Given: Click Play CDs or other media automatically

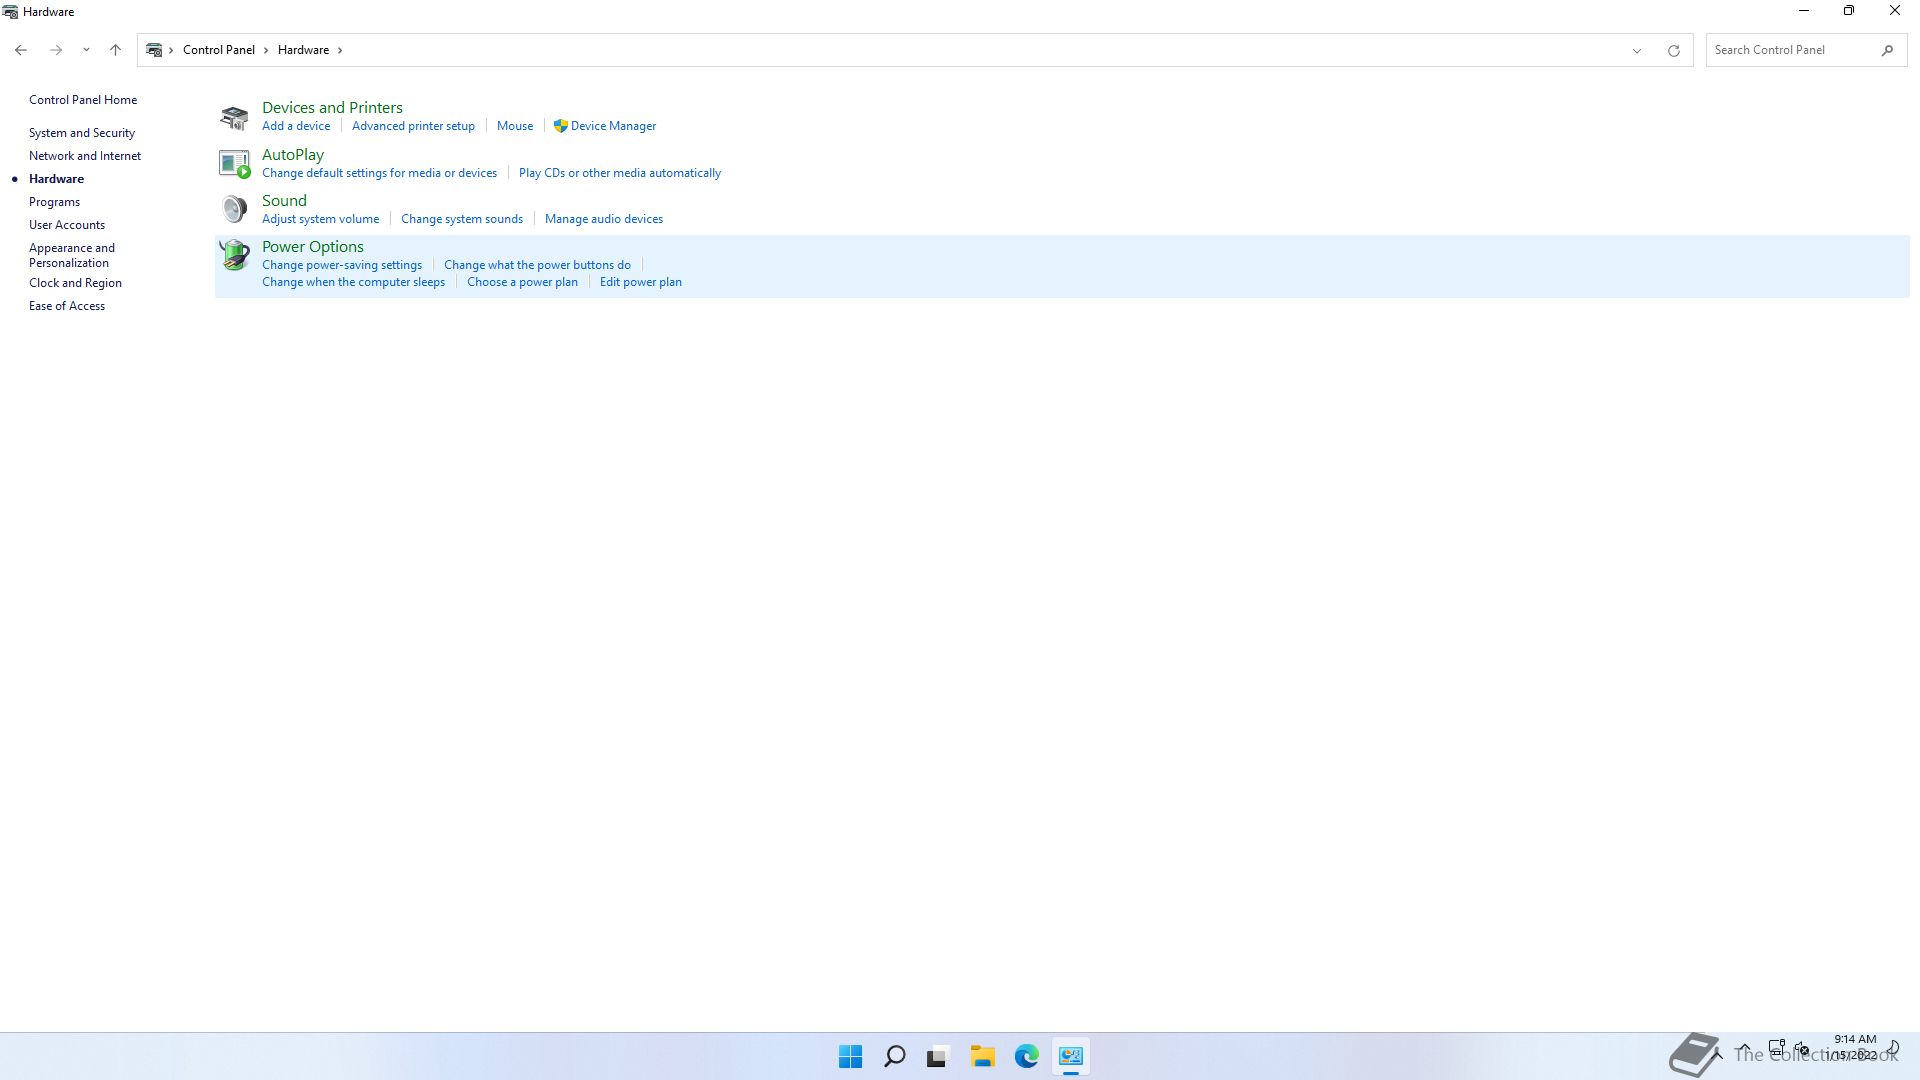Looking at the screenshot, I should (620, 173).
